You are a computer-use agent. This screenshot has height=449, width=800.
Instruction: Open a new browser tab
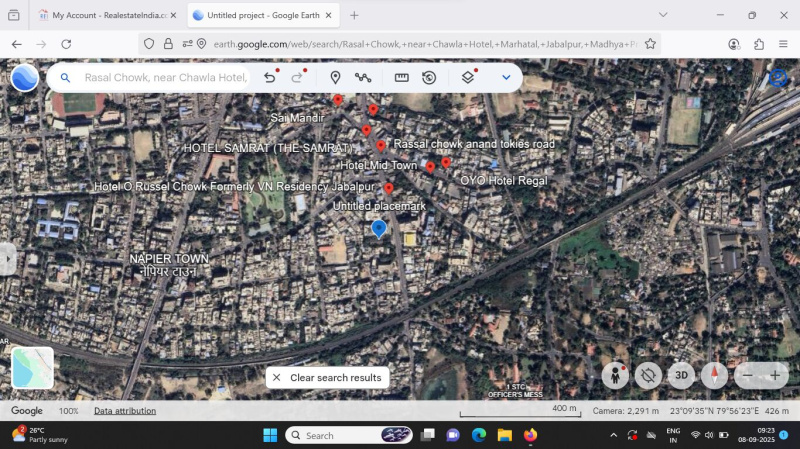(x=354, y=15)
